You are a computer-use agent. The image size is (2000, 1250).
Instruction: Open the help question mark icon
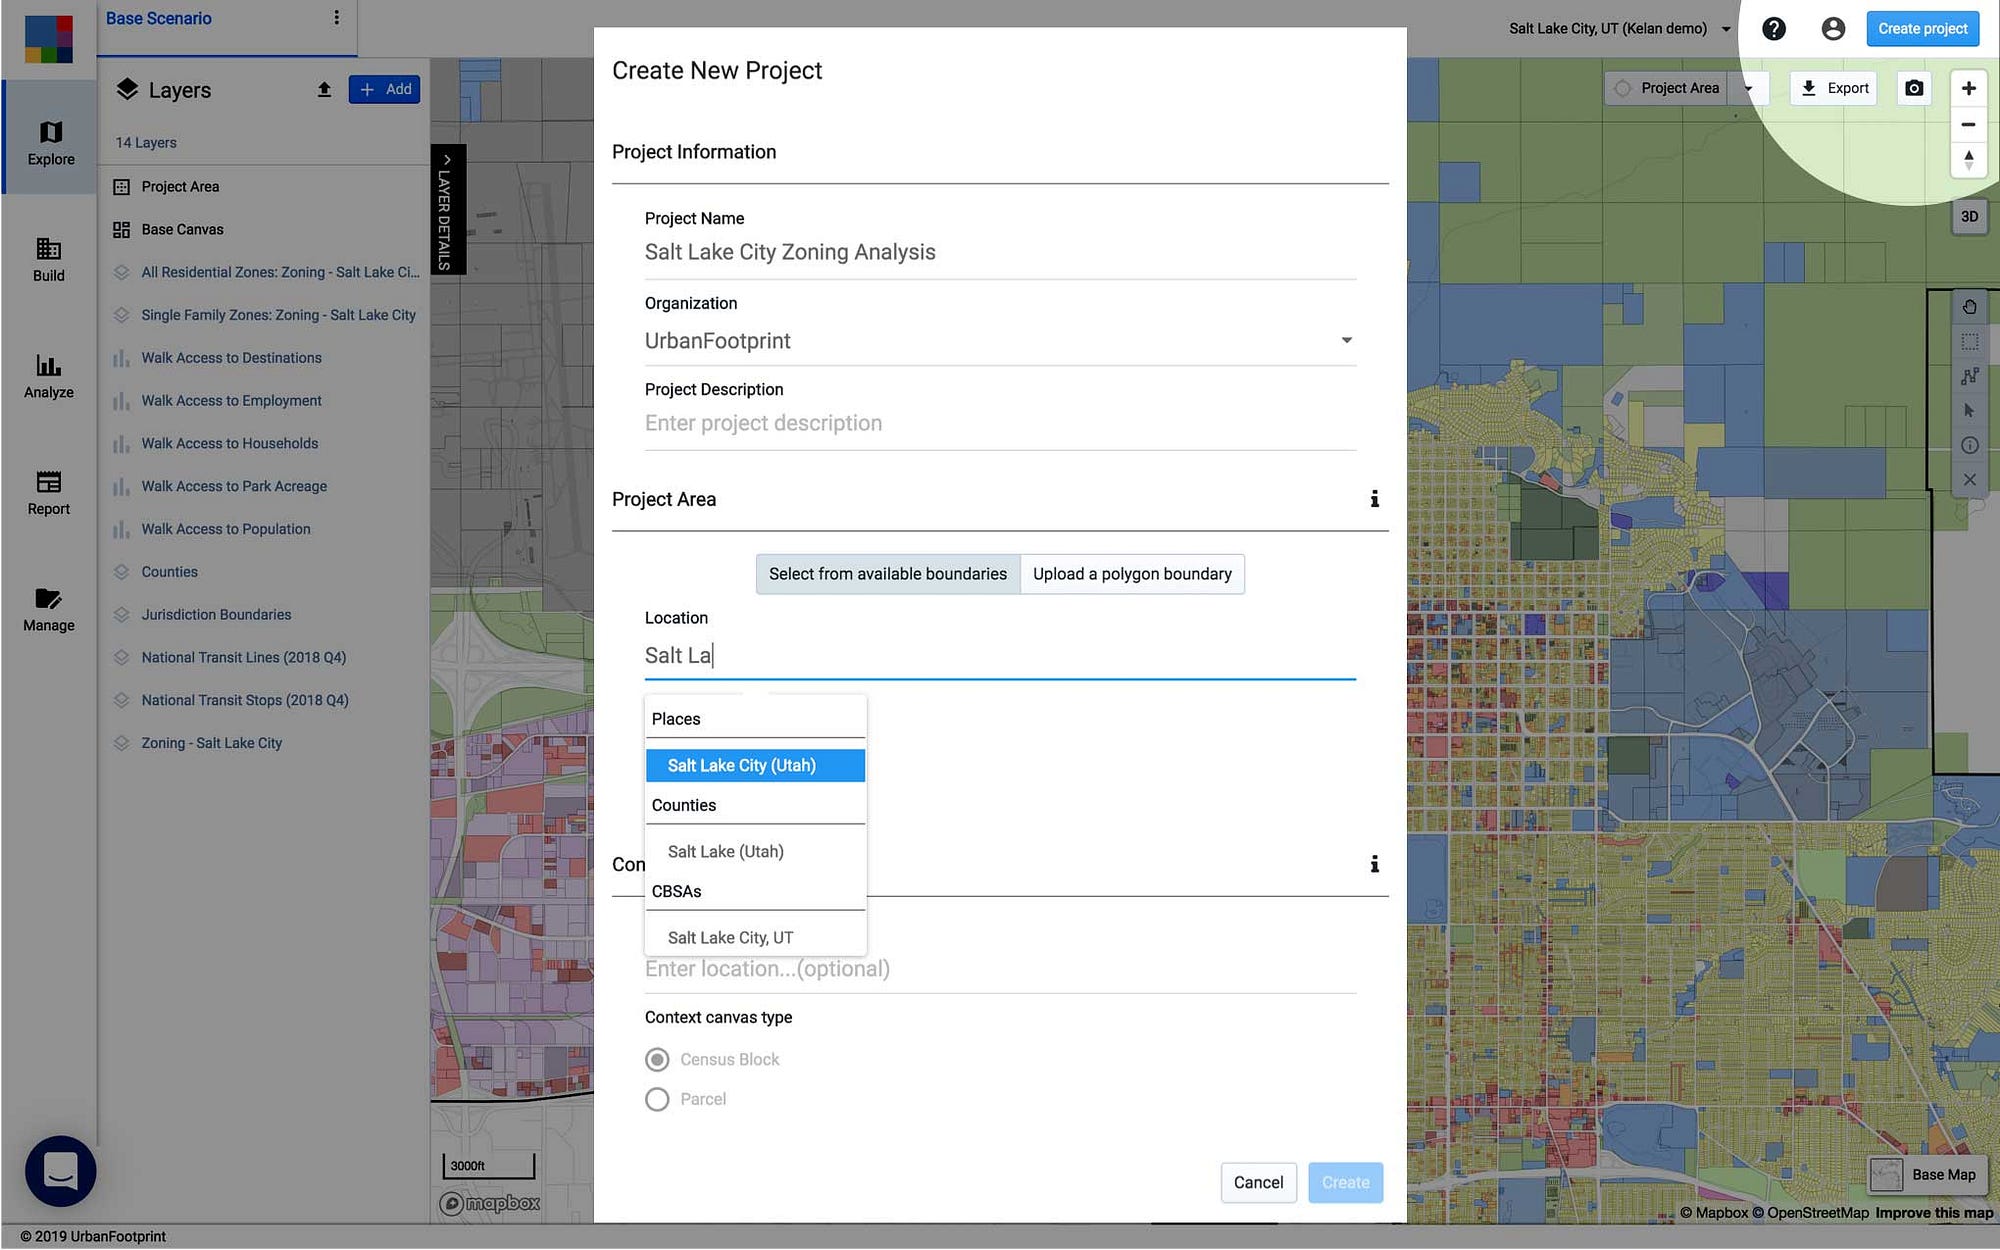(1774, 28)
